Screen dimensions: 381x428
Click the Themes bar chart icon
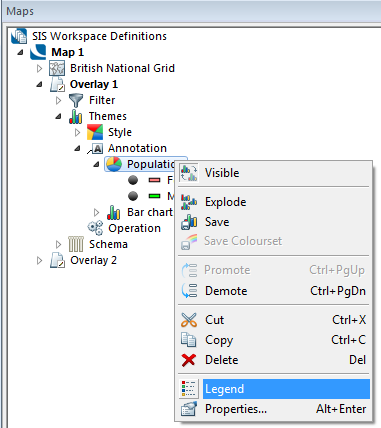tap(76, 116)
